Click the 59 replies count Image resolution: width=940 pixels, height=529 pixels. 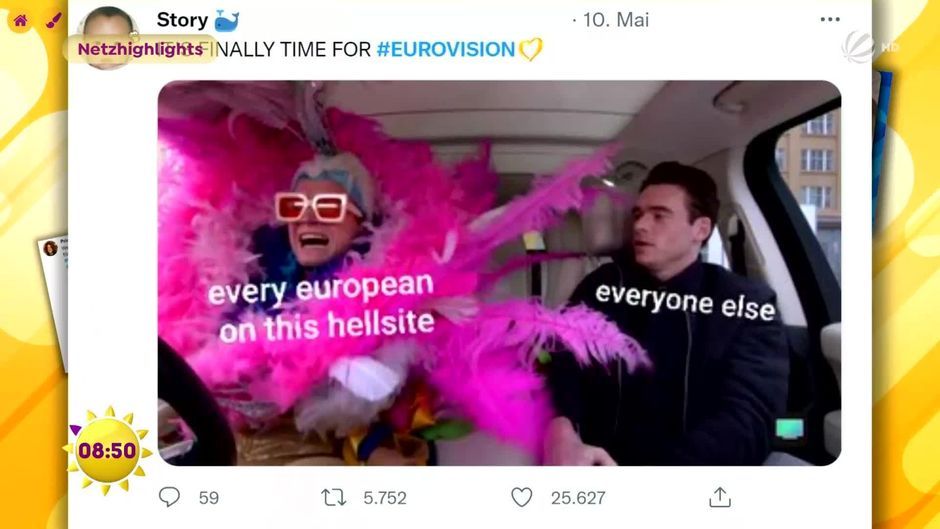[x=209, y=498]
